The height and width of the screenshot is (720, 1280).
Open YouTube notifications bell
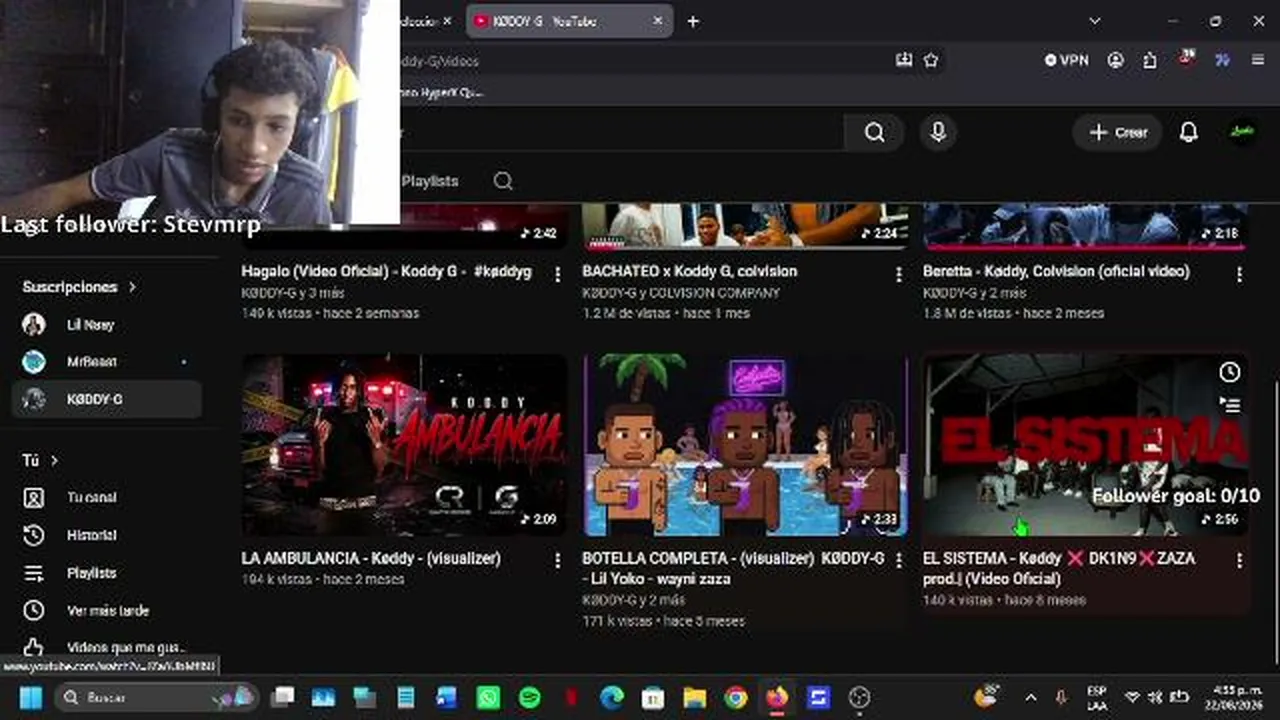tap(1188, 132)
